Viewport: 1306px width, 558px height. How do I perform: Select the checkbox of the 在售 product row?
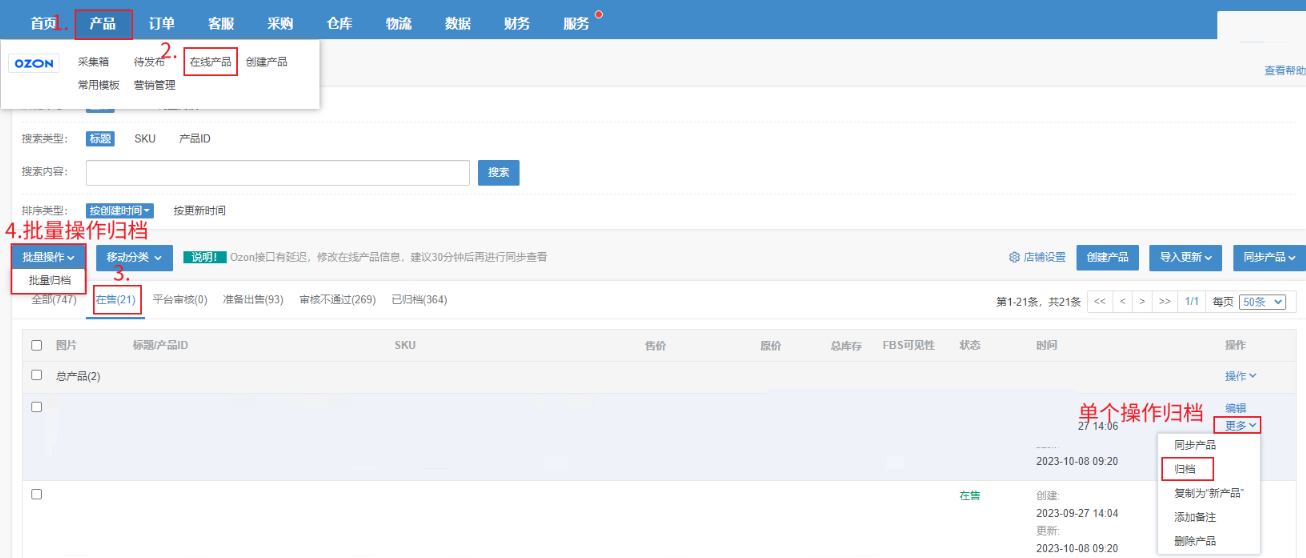coord(37,494)
